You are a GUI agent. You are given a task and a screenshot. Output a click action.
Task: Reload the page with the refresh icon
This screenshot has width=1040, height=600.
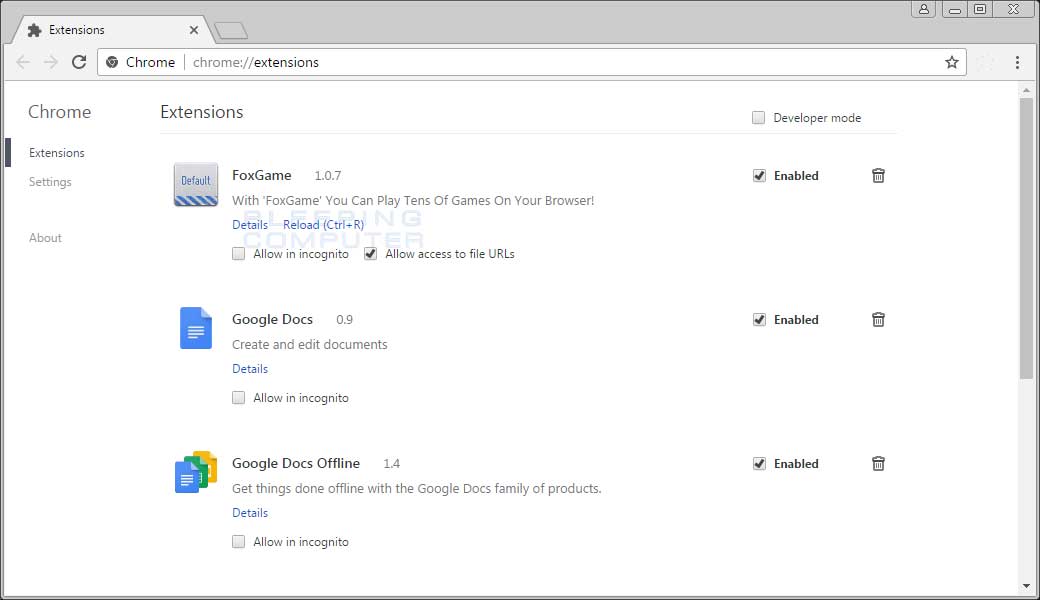tap(79, 62)
